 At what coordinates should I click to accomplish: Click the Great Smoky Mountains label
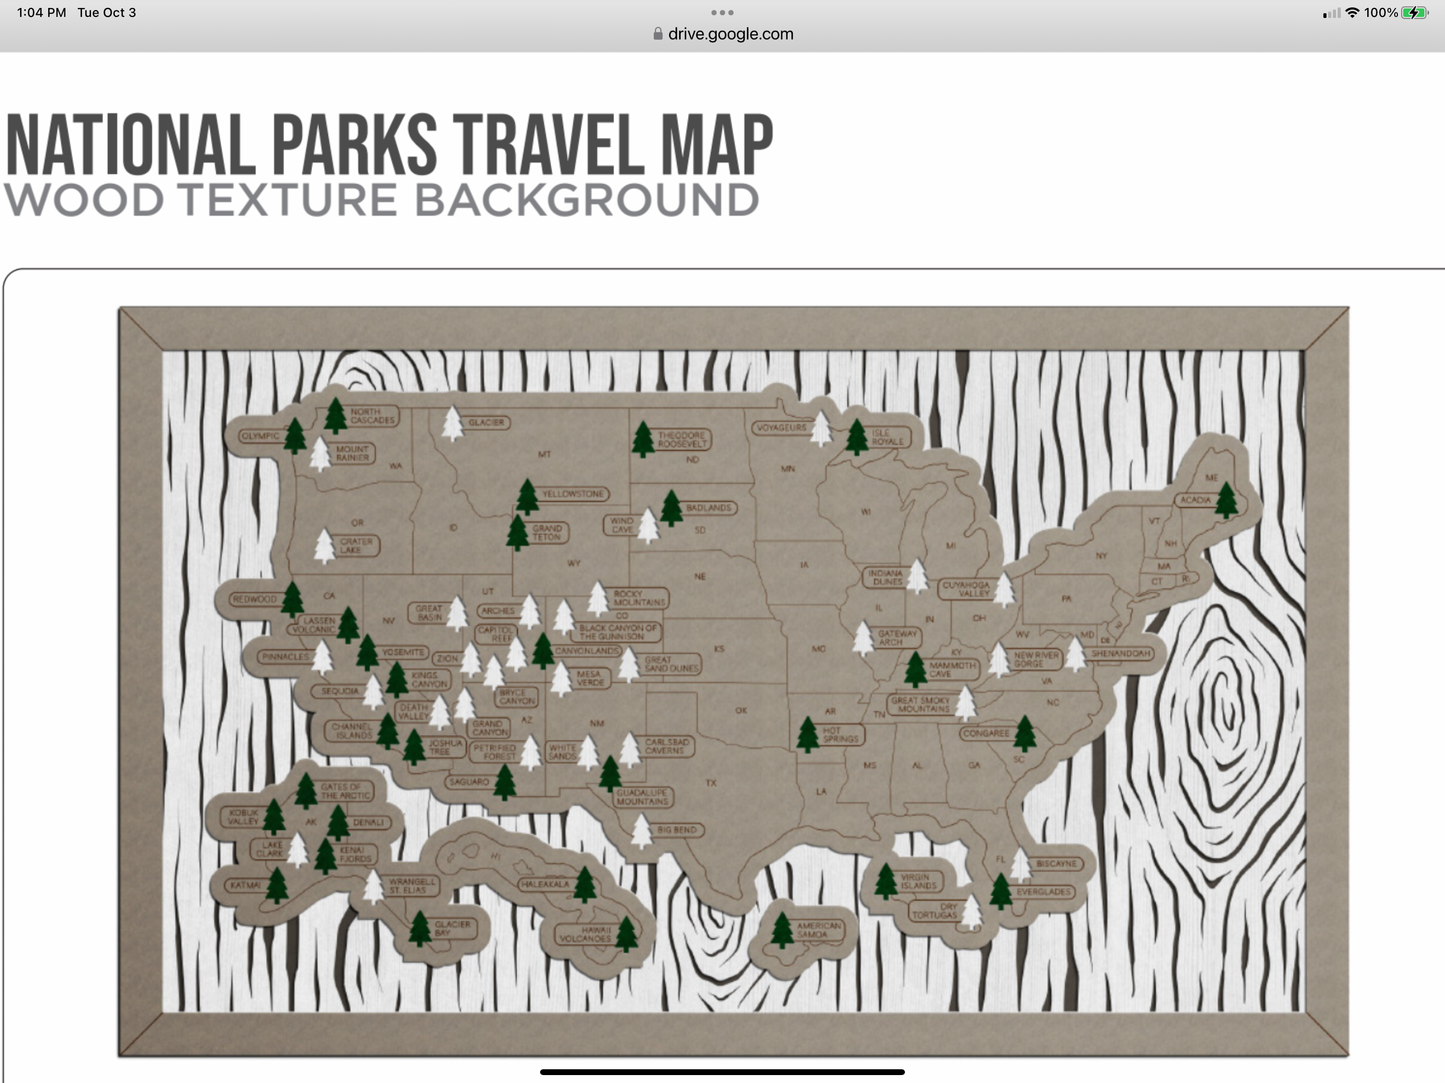(x=921, y=703)
